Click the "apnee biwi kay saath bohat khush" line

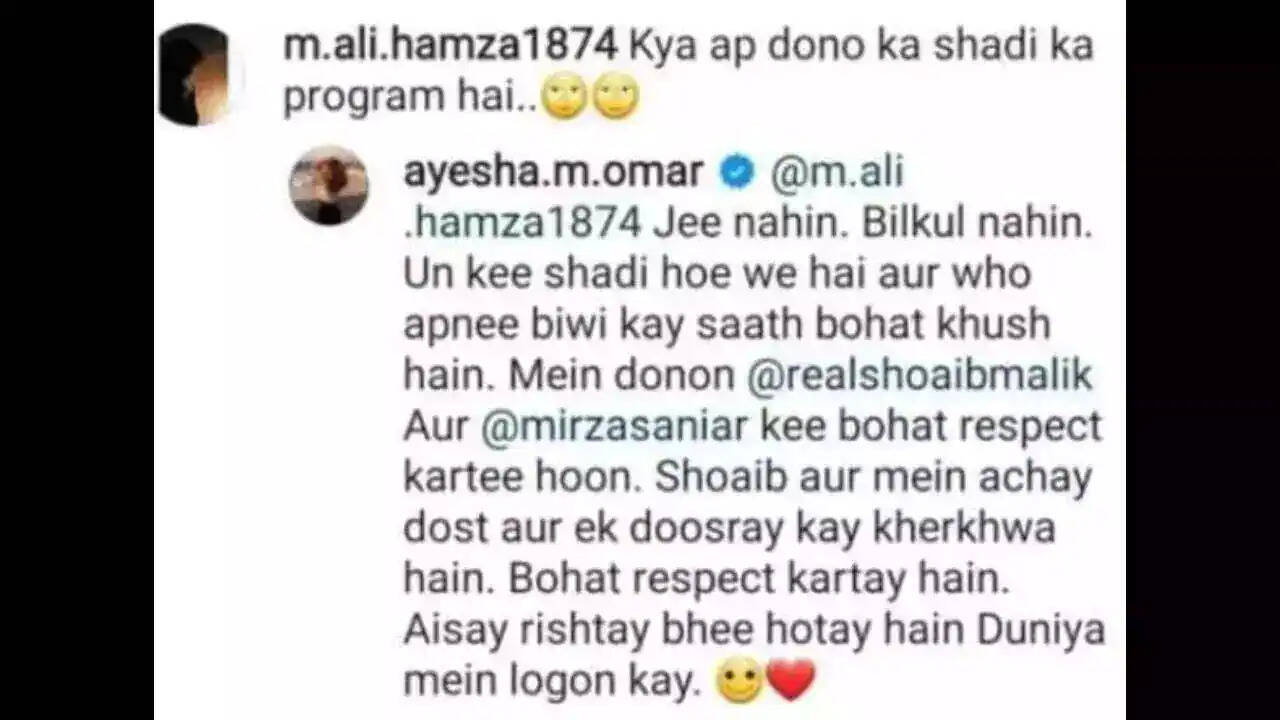tap(727, 325)
